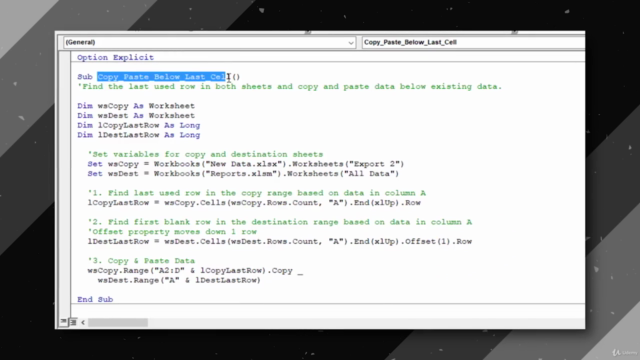
Task: Click the 'Find the last used row comment
Action: pos(290,87)
